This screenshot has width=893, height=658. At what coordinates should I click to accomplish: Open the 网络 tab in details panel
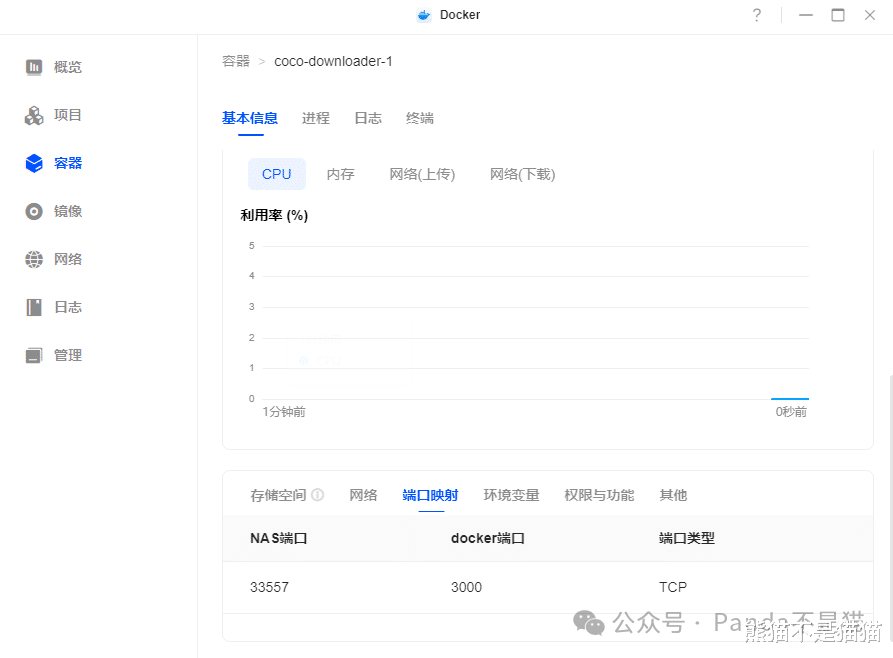click(363, 495)
